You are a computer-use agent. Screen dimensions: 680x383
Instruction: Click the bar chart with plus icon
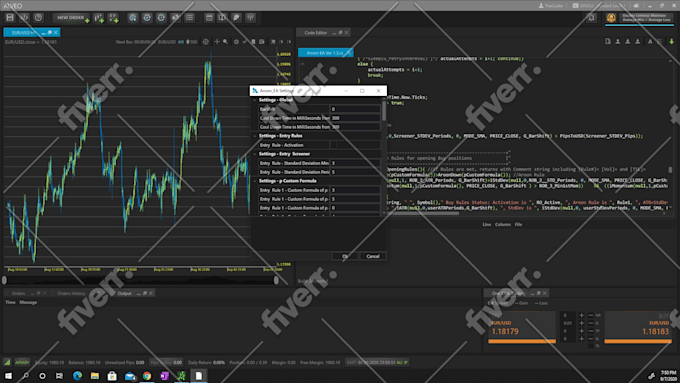click(x=99, y=18)
